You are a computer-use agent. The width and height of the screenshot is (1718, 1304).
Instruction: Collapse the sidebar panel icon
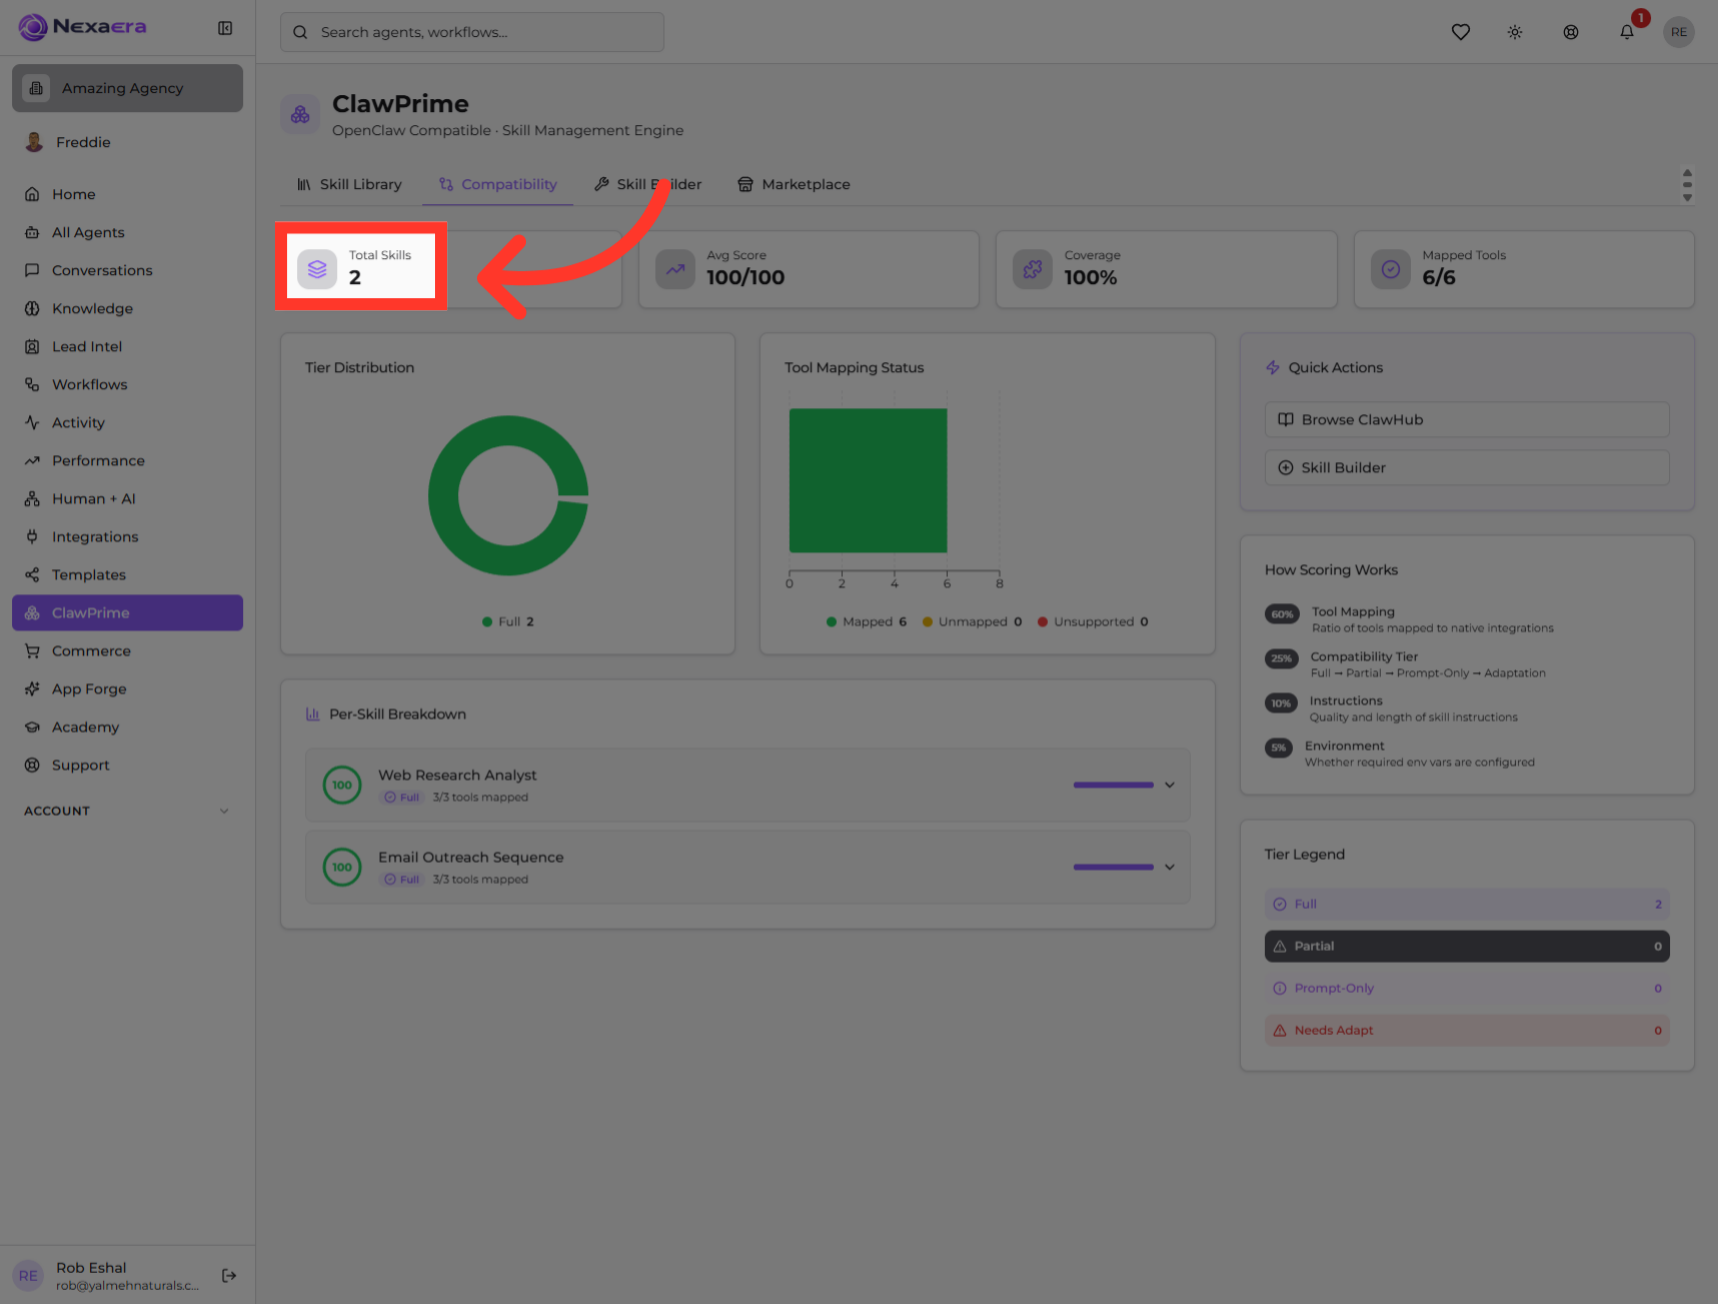[225, 28]
